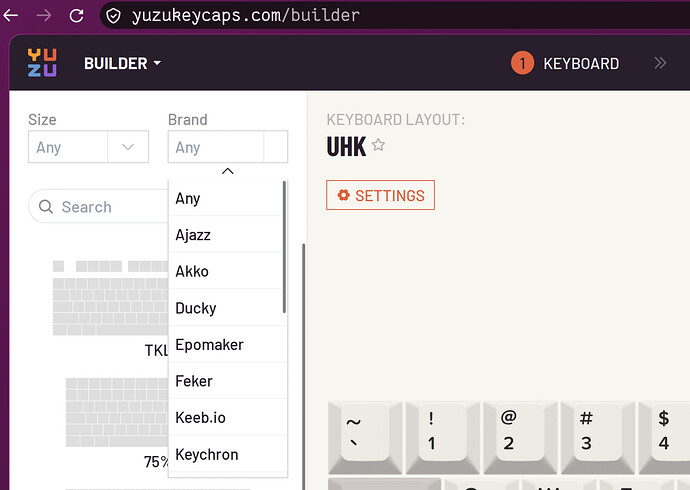
Task: Favorite the UHK layout with star icon
Action: tap(378, 145)
